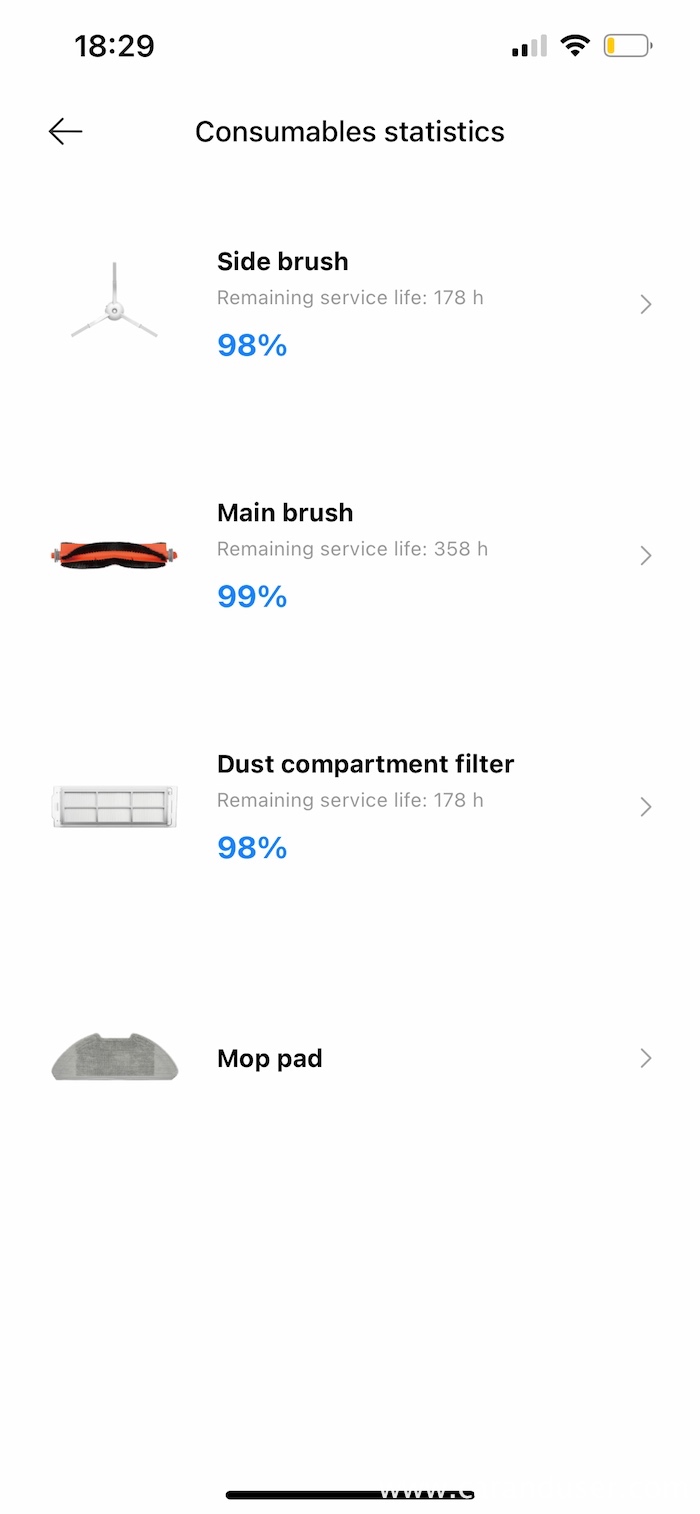
Task: Tap the gray mop pad icon
Action: click(x=114, y=1058)
